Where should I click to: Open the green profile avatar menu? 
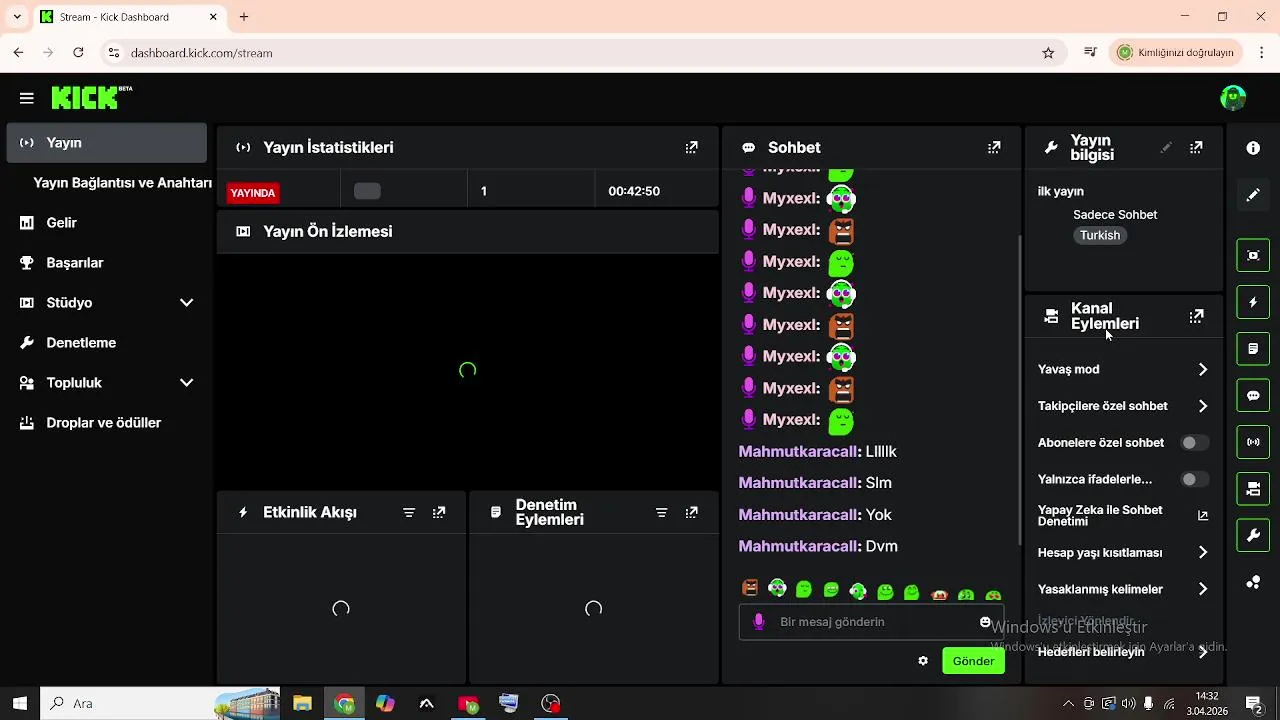point(1233,97)
